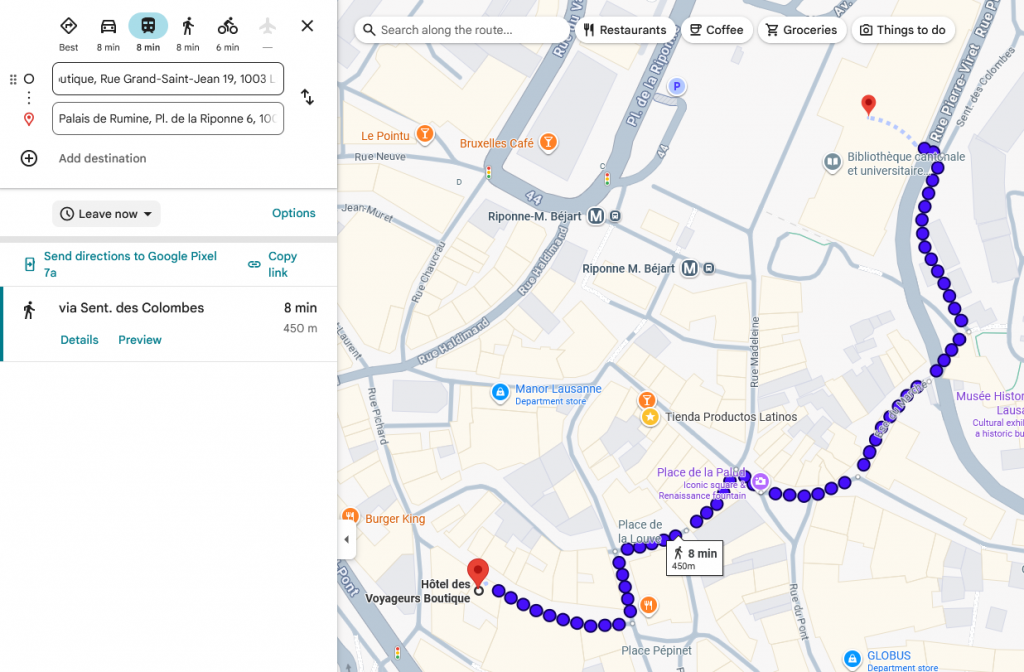Select the transit travel mode
1024x672 pixels.
[148, 27]
